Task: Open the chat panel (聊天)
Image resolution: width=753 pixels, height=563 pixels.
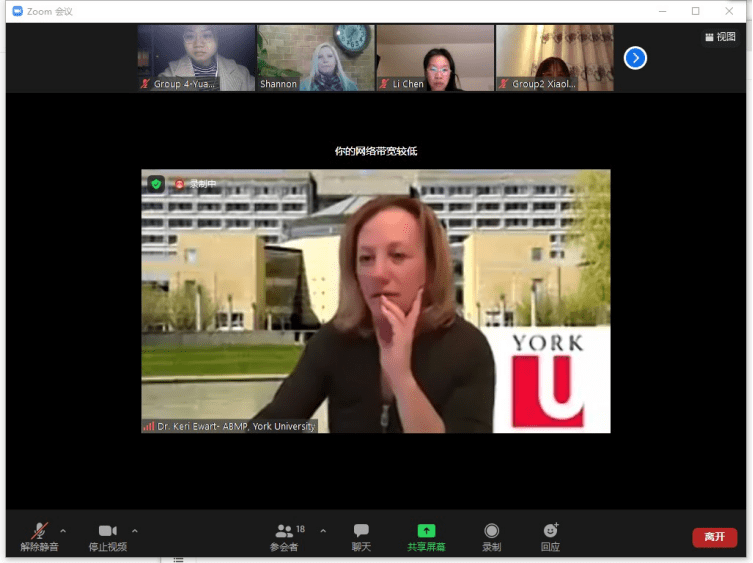Action: coord(361,536)
